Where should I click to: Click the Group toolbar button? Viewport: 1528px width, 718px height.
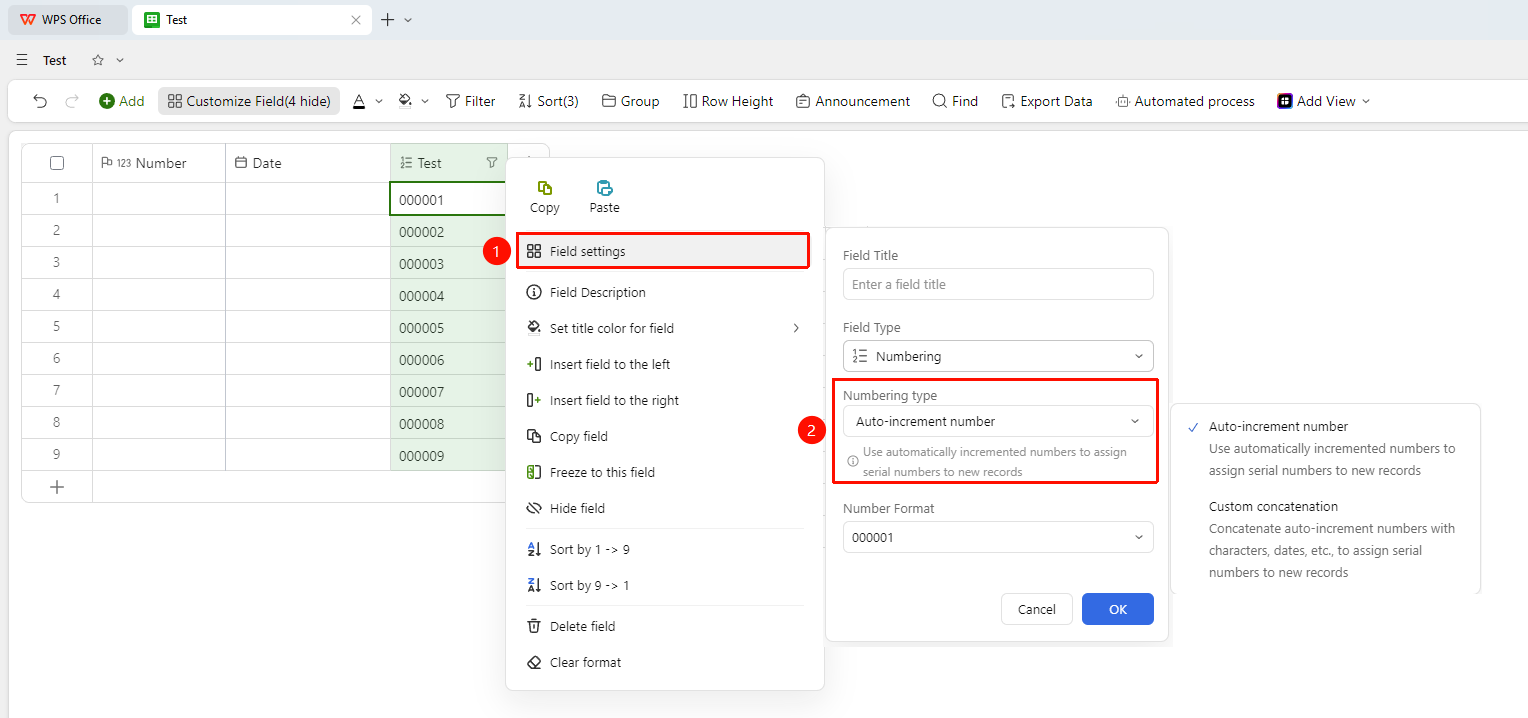pos(630,101)
